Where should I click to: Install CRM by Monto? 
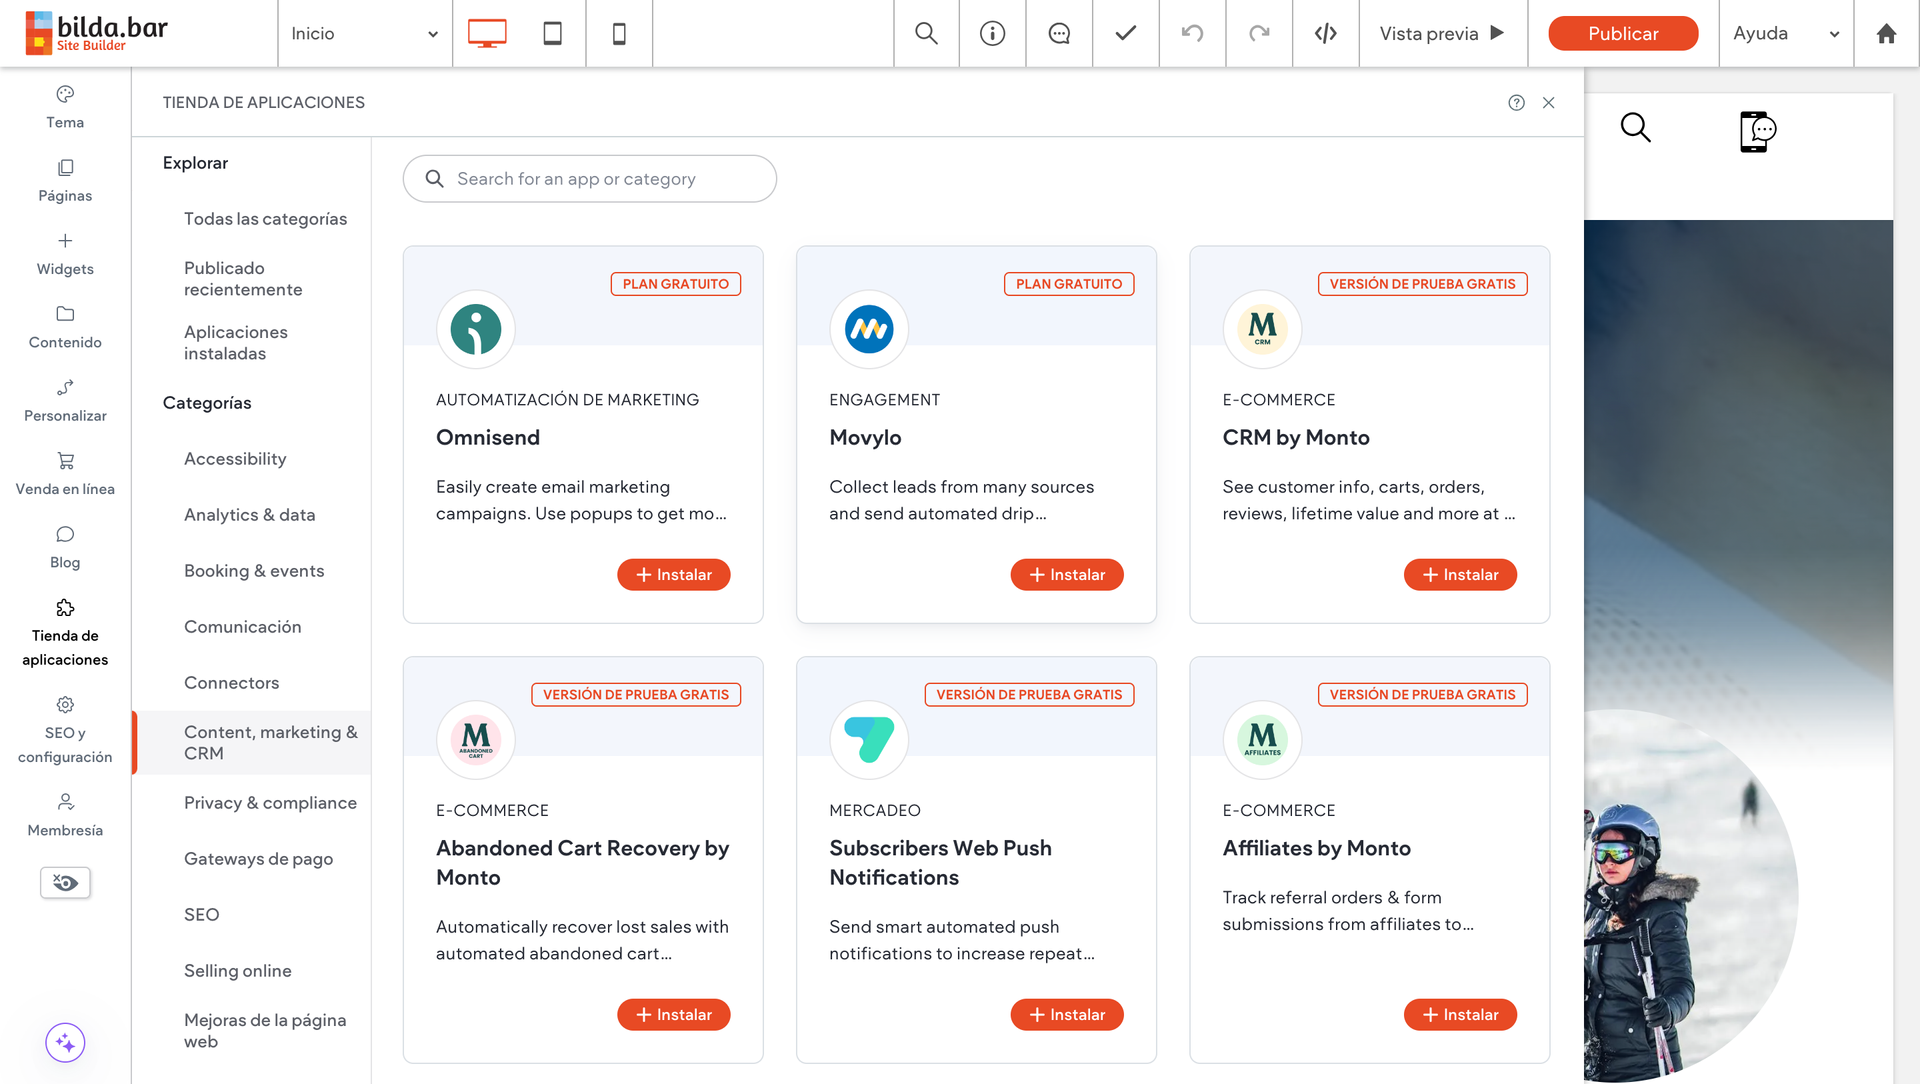click(1460, 575)
